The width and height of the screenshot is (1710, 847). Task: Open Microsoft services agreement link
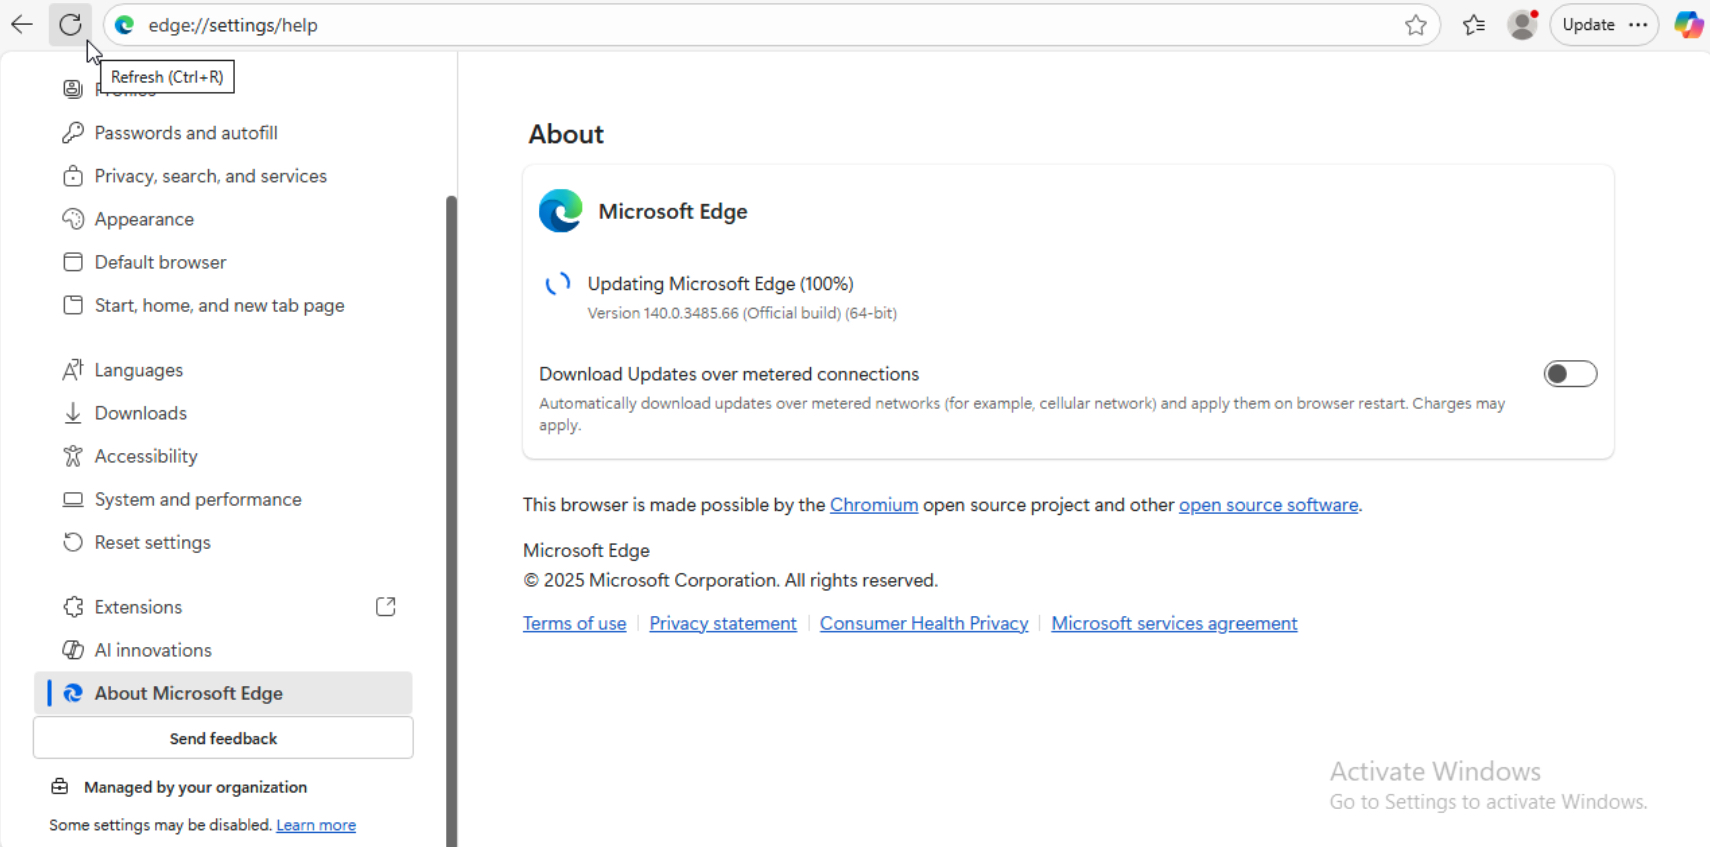pyautogui.click(x=1174, y=623)
